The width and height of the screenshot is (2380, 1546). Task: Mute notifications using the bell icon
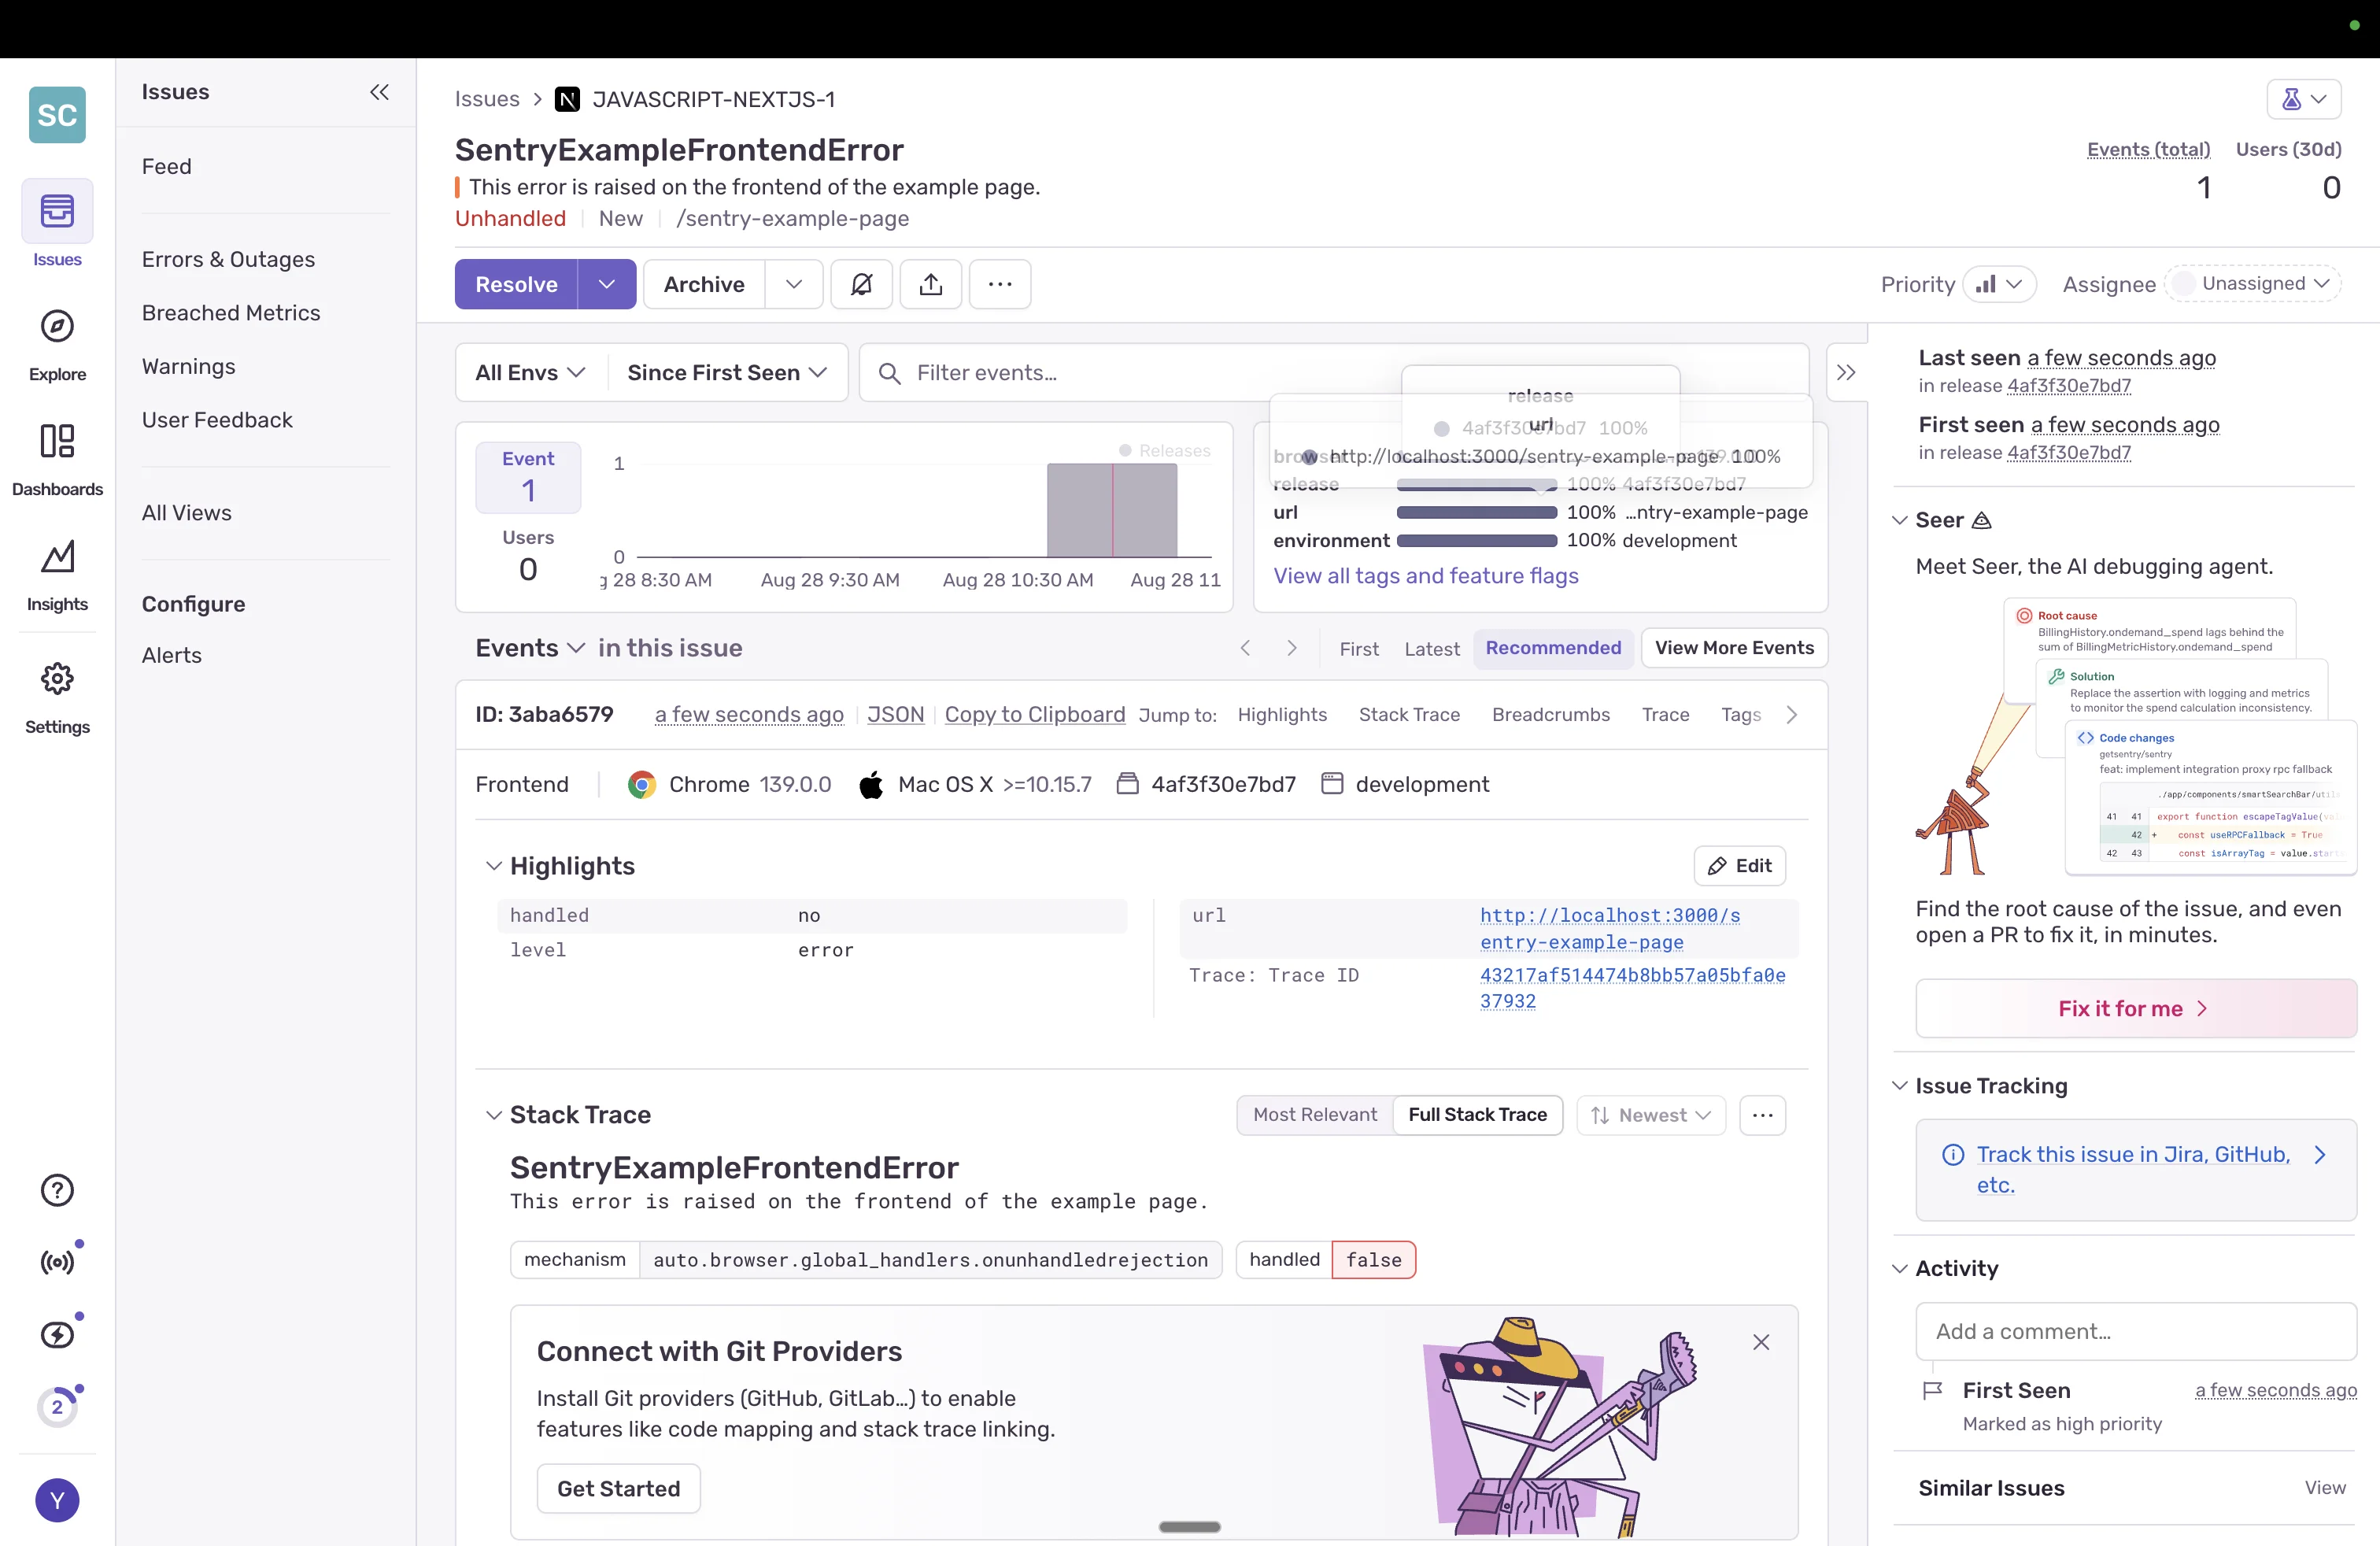click(x=861, y=284)
